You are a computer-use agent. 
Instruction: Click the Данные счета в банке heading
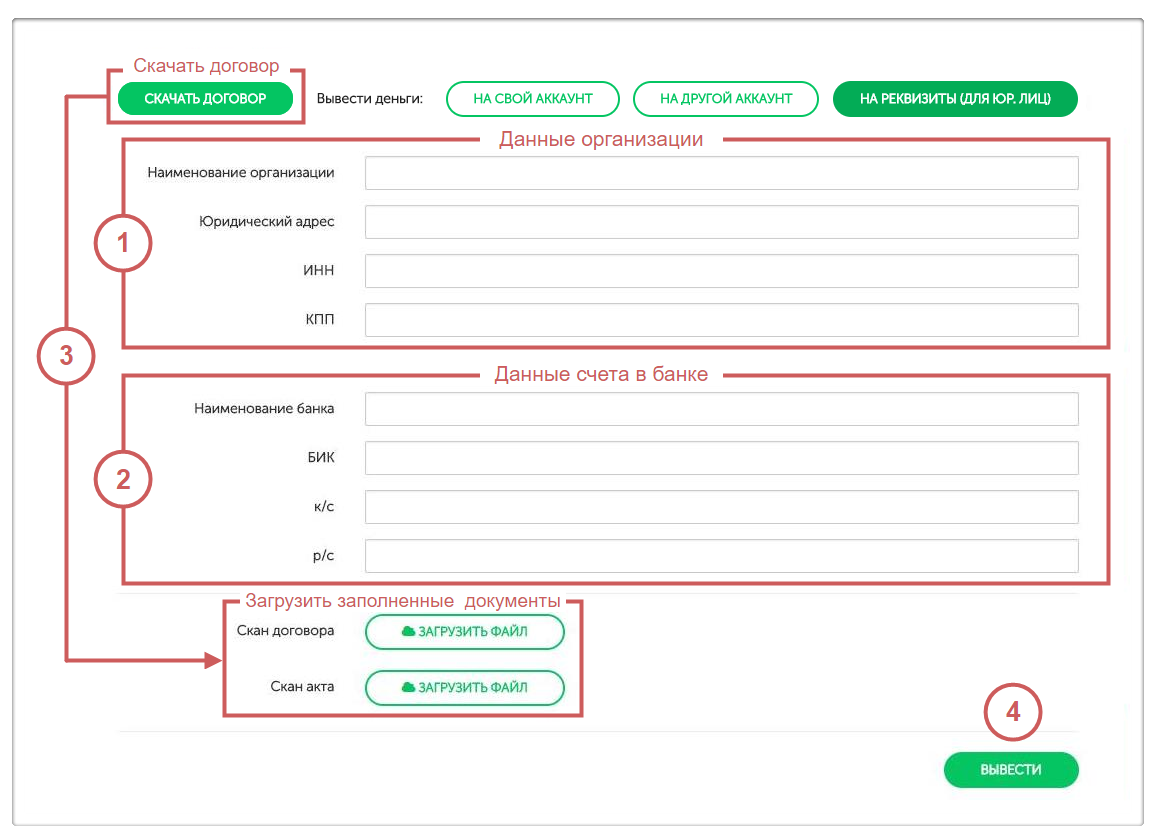pyautogui.click(x=601, y=375)
